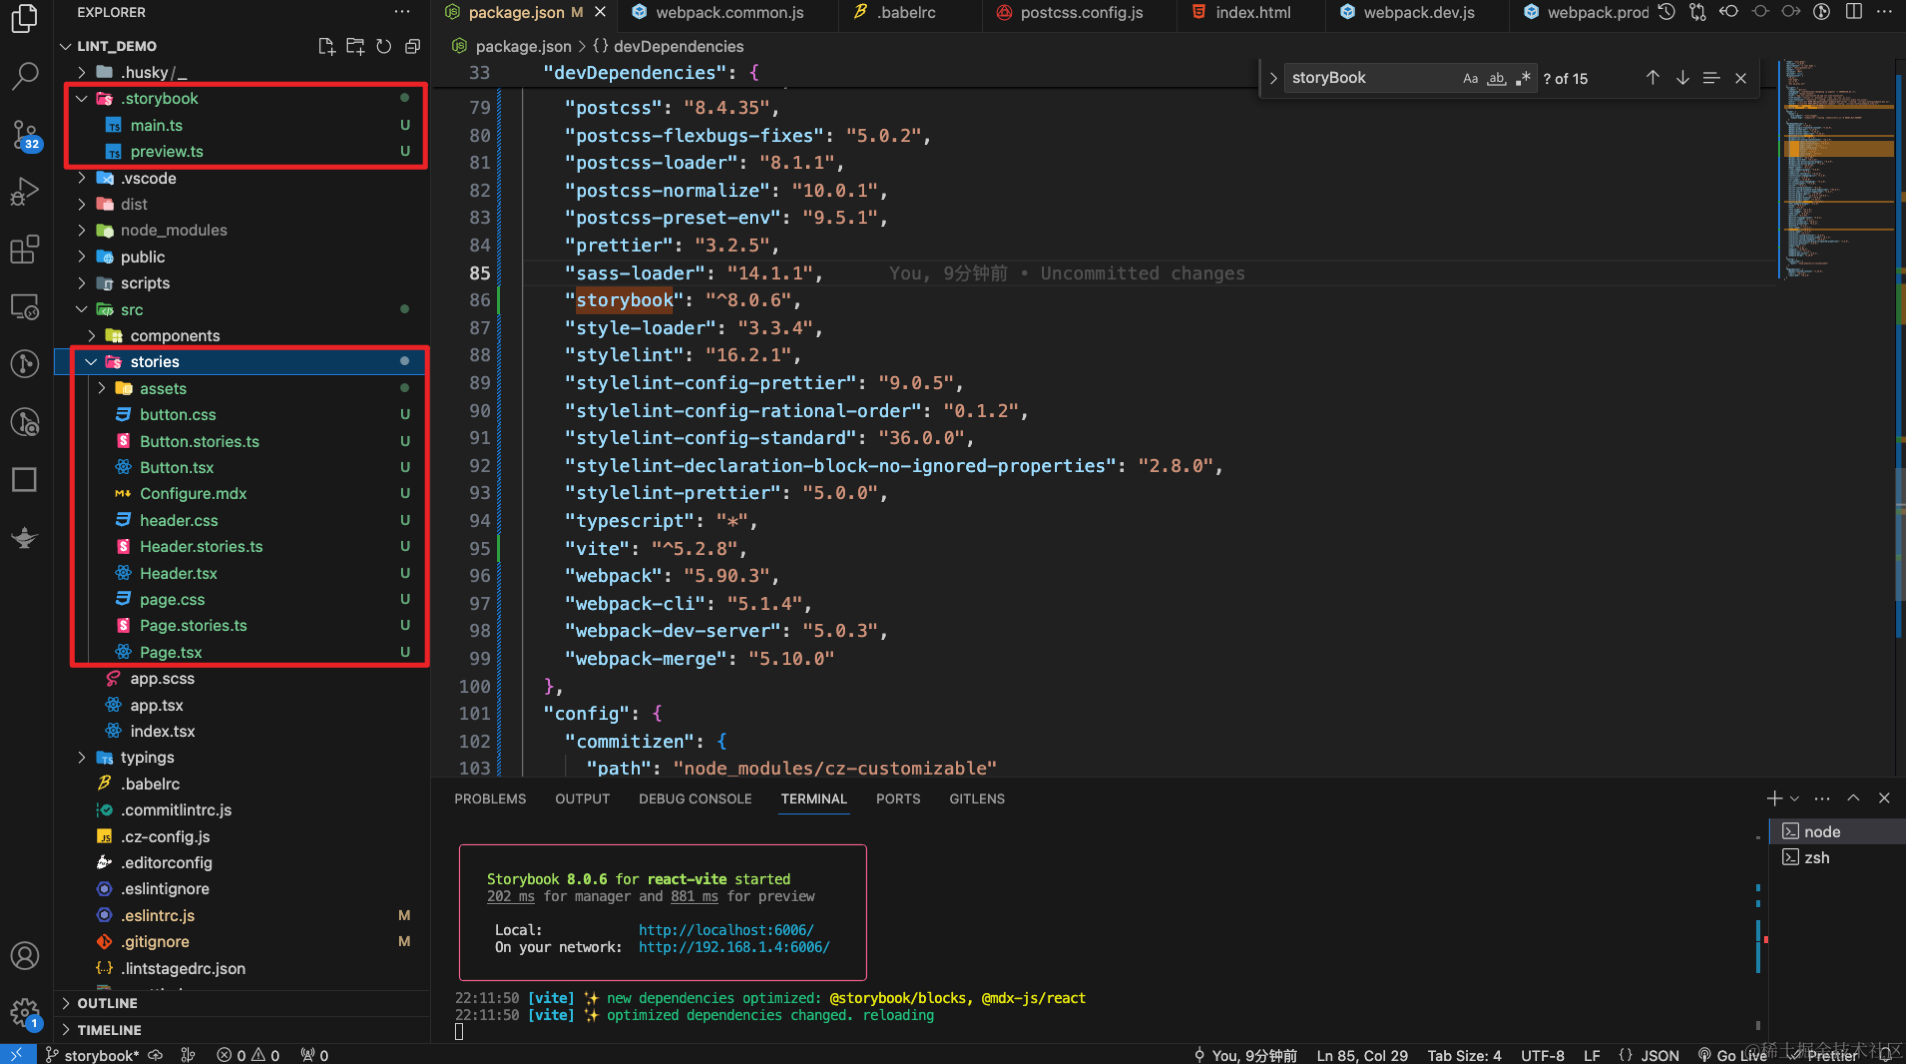This screenshot has width=1906, height=1064.
Task: Click Go Live in status bar
Action: click(x=1732, y=1055)
